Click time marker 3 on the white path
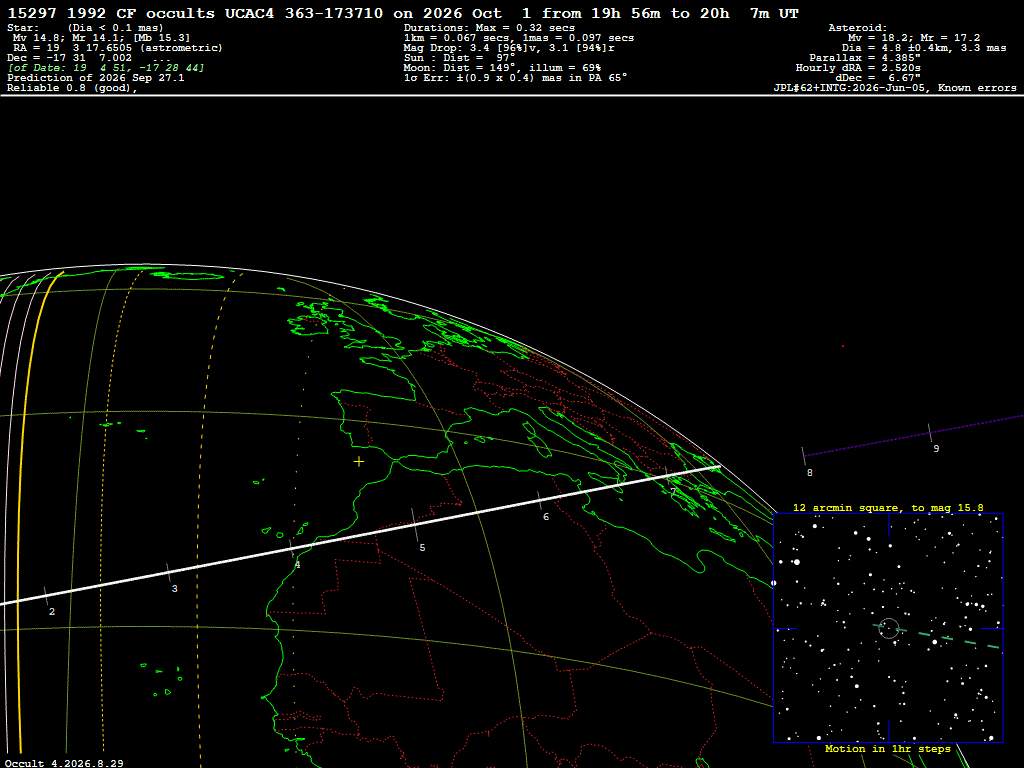 point(174,588)
